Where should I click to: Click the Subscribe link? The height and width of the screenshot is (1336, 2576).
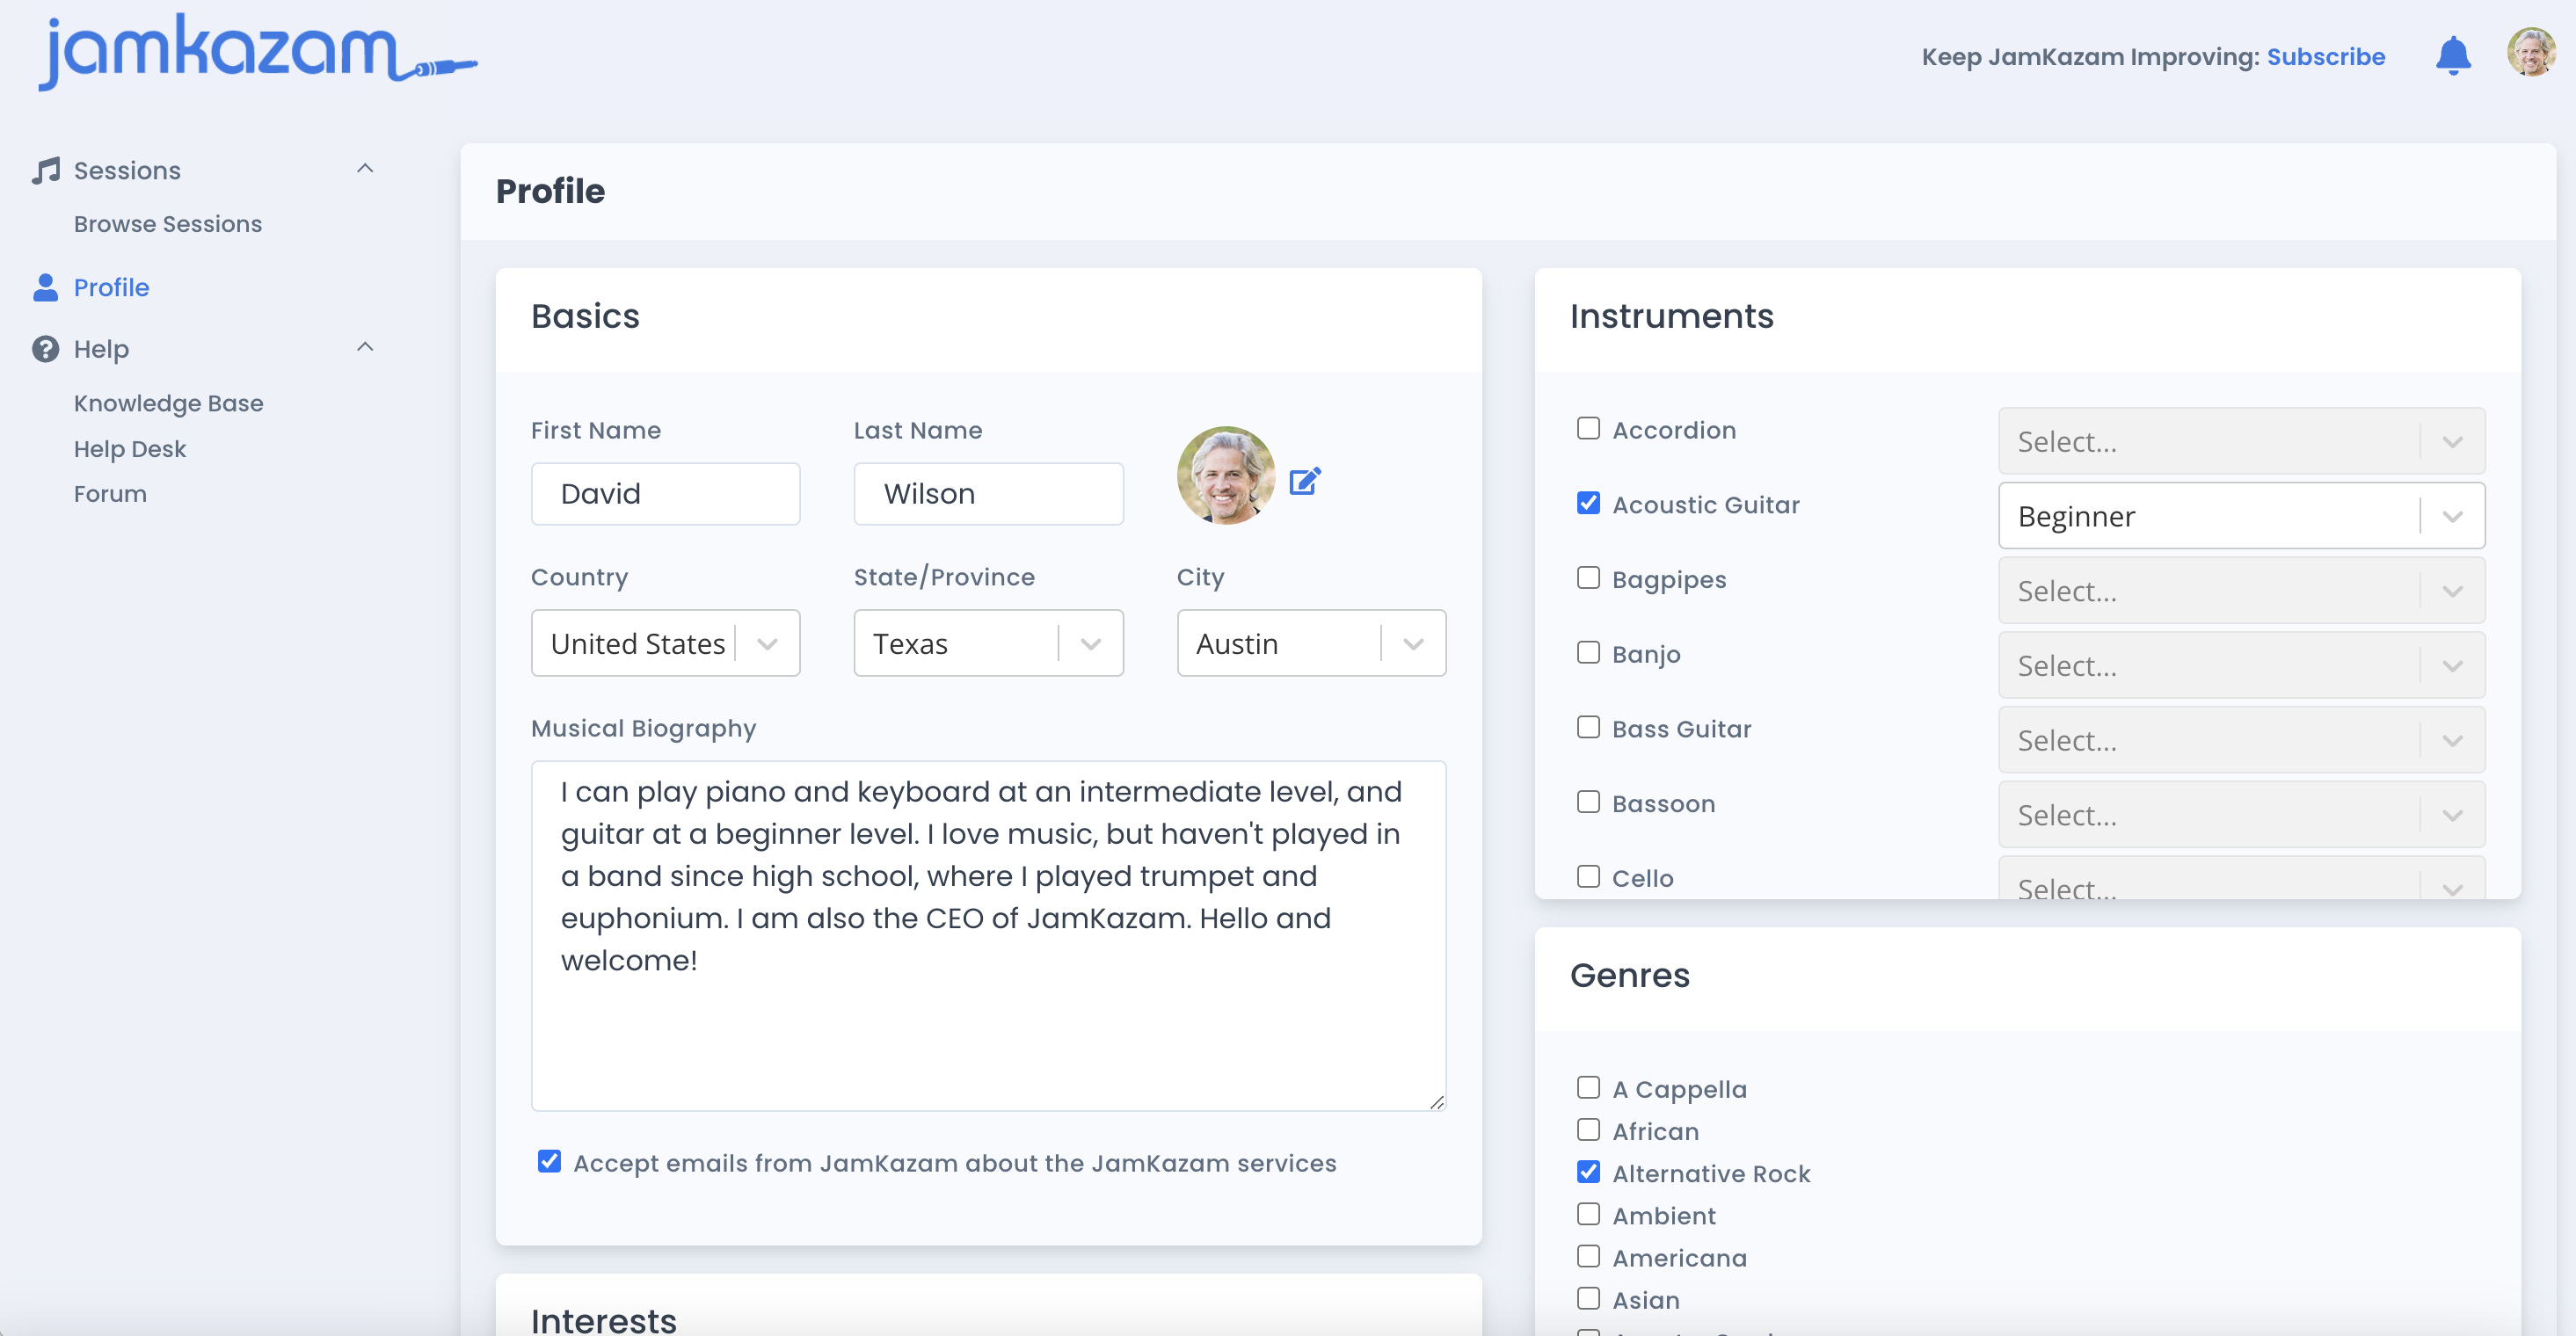click(x=2325, y=57)
